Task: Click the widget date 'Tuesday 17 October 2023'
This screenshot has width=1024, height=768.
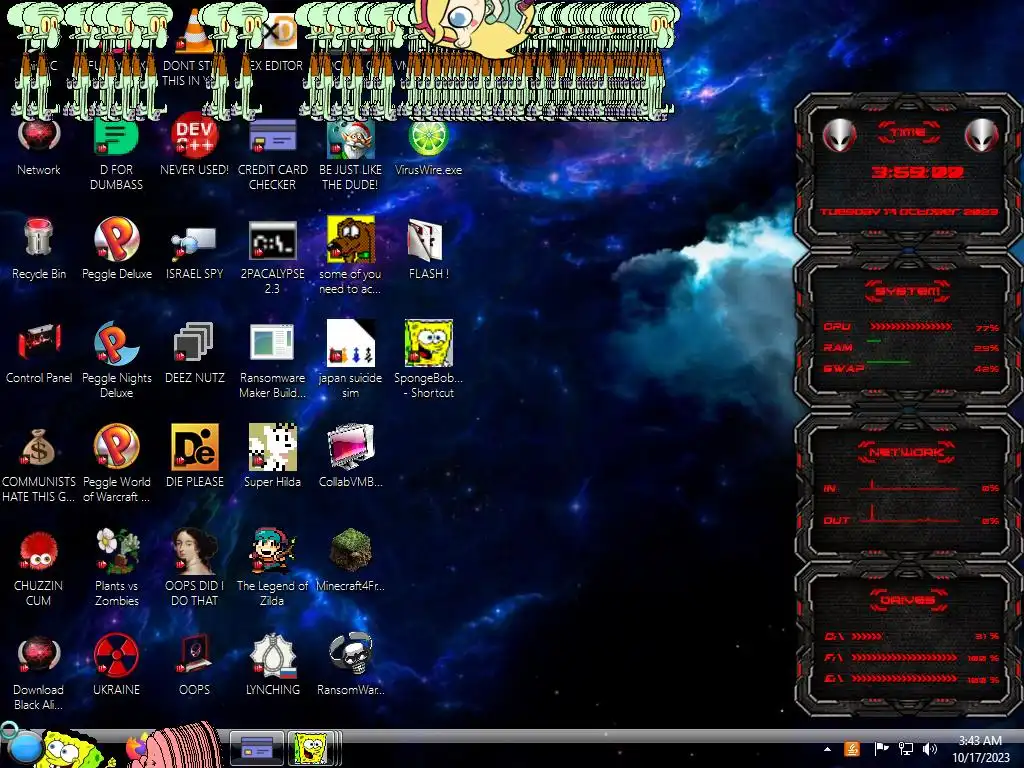Action: click(909, 212)
